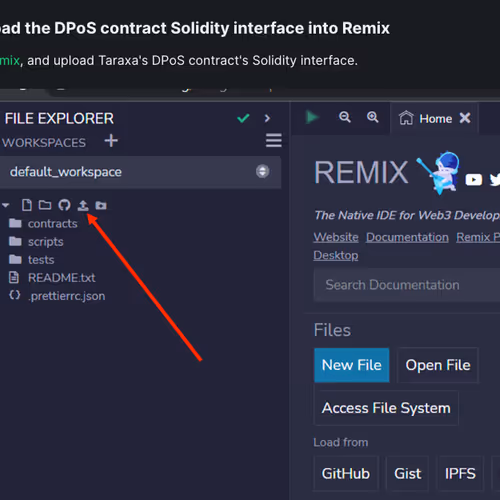Load from GitHub
Viewport: 500px width, 500px height.
(346, 473)
